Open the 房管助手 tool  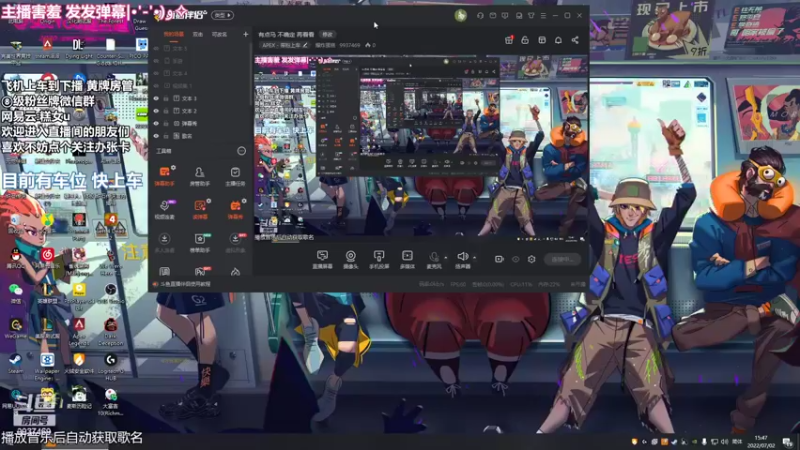pyautogui.click(x=199, y=176)
